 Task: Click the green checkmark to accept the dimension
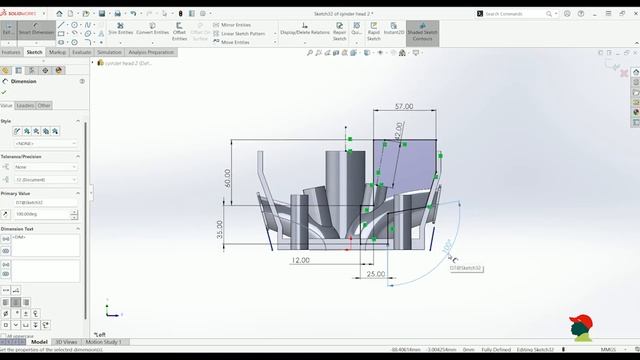pos(4,92)
